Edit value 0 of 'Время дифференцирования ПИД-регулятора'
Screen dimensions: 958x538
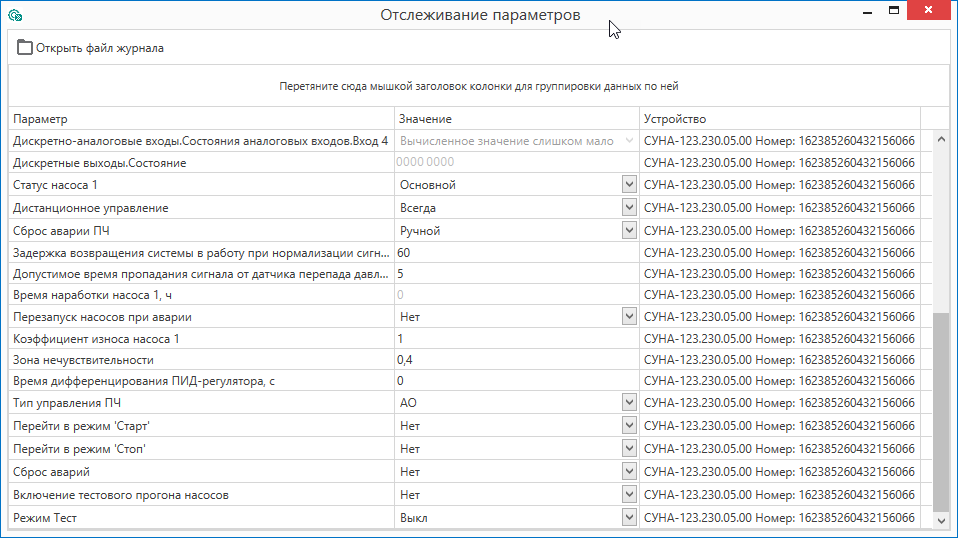[517, 381]
